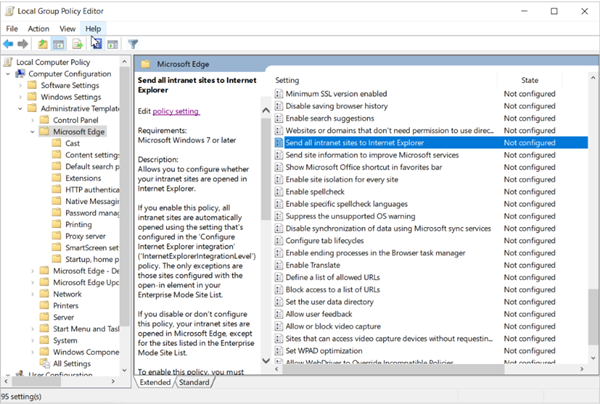The width and height of the screenshot is (600, 404).
Task: Toggle the Show/Hide Console Tree icon
Action: tap(59, 44)
